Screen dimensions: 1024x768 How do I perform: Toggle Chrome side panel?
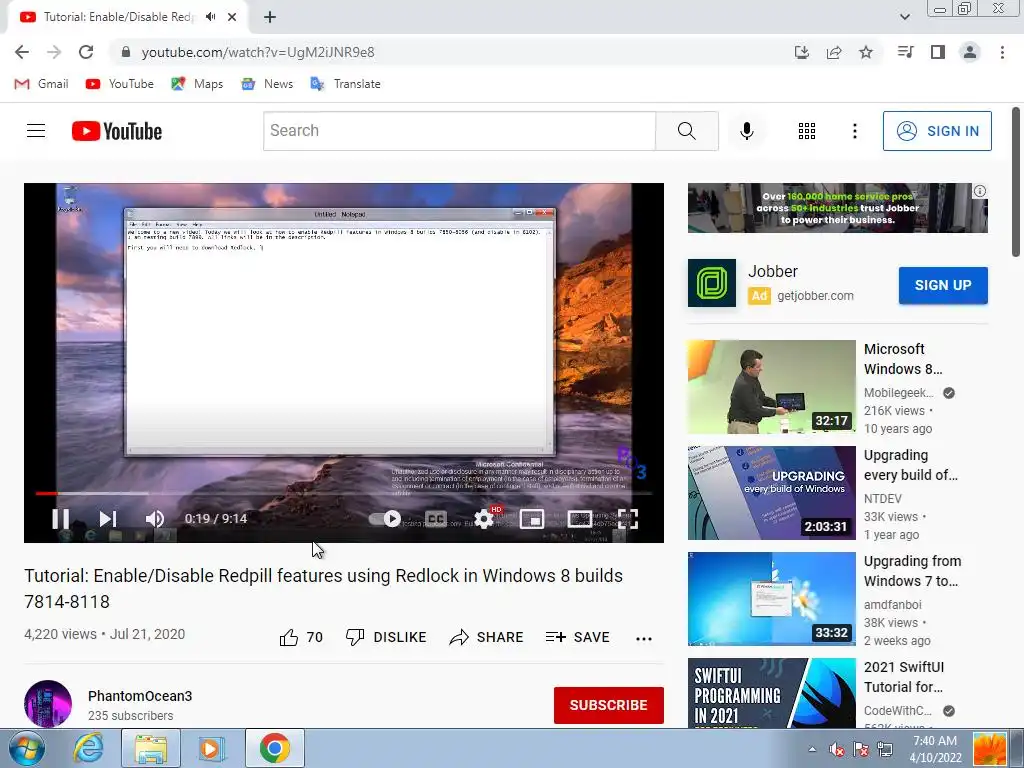pos(938,52)
